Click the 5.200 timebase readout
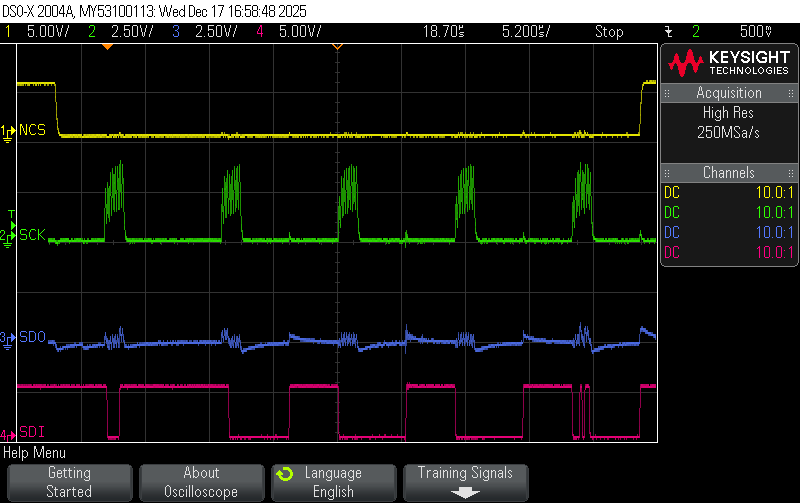 [x=526, y=32]
